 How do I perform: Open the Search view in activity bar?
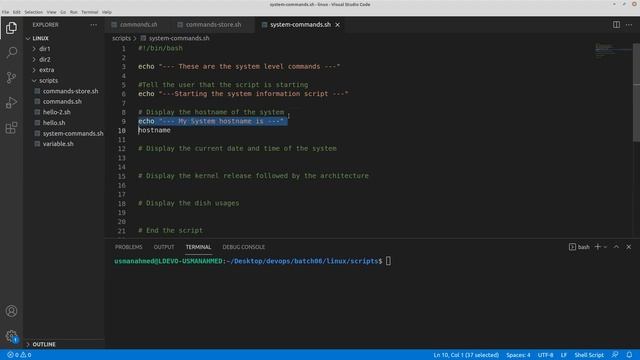[11, 52]
